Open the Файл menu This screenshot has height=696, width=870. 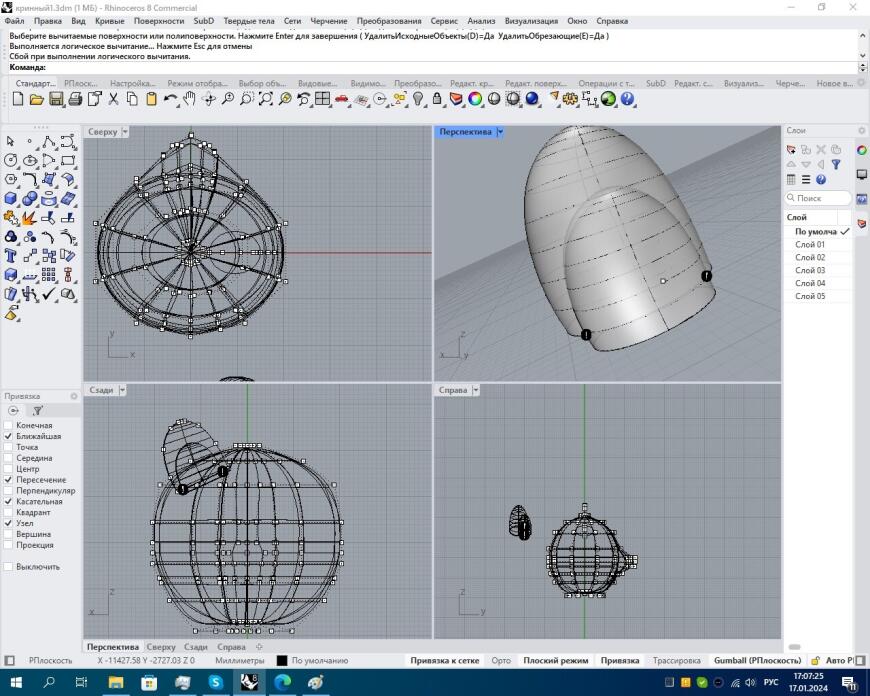(14, 21)
